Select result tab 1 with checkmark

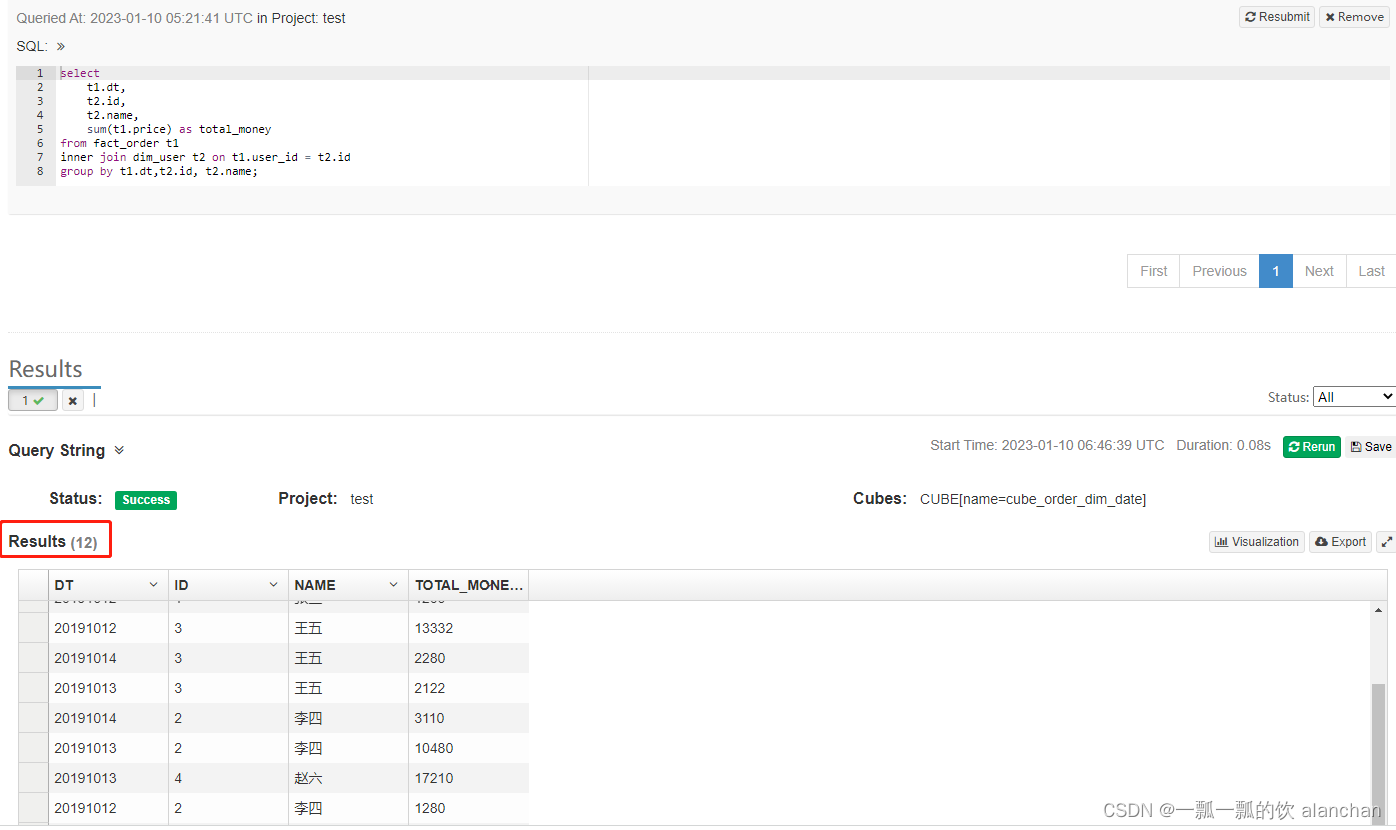pyautogui.click(x=33, y=400)
